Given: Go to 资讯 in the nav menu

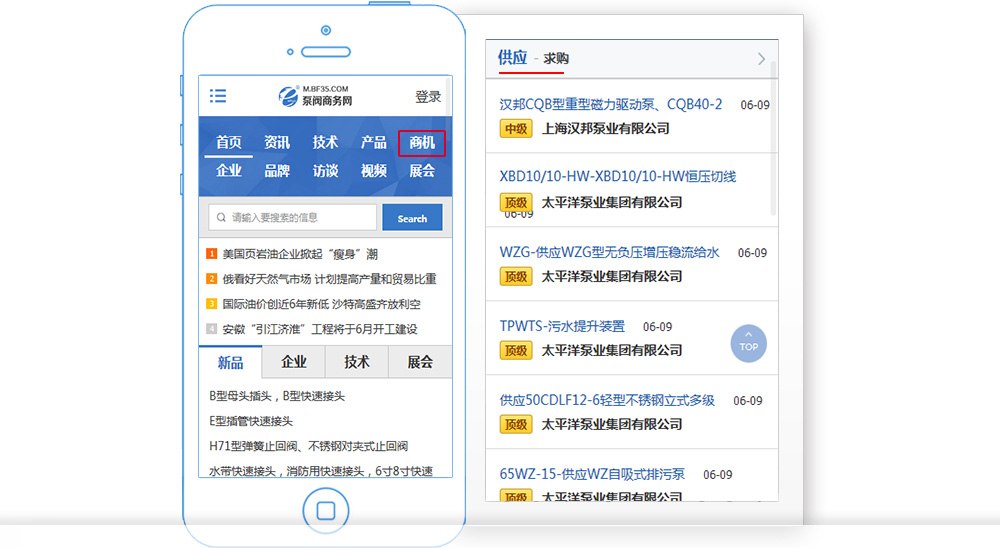Looking at the screenshot, I should point(277,143).
